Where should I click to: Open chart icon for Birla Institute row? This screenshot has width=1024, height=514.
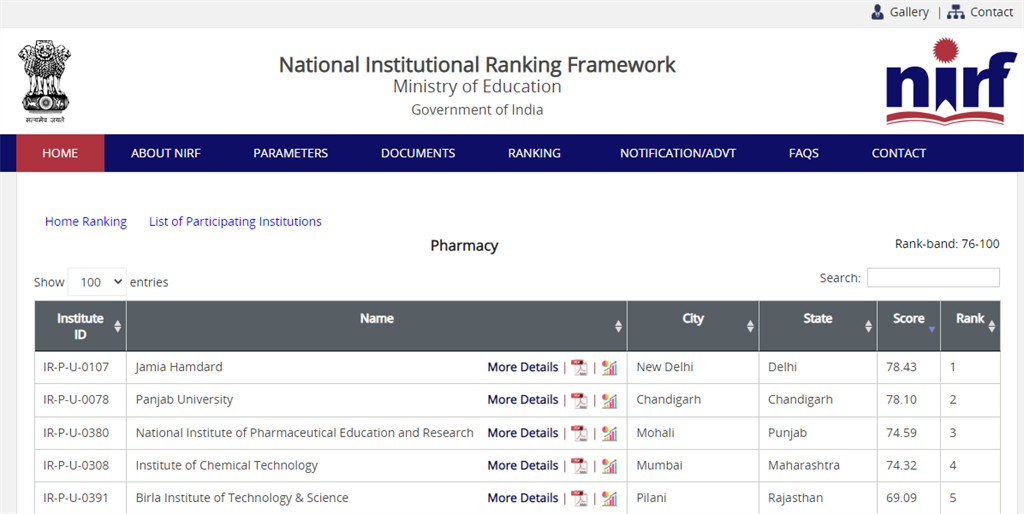coord(609,498)
